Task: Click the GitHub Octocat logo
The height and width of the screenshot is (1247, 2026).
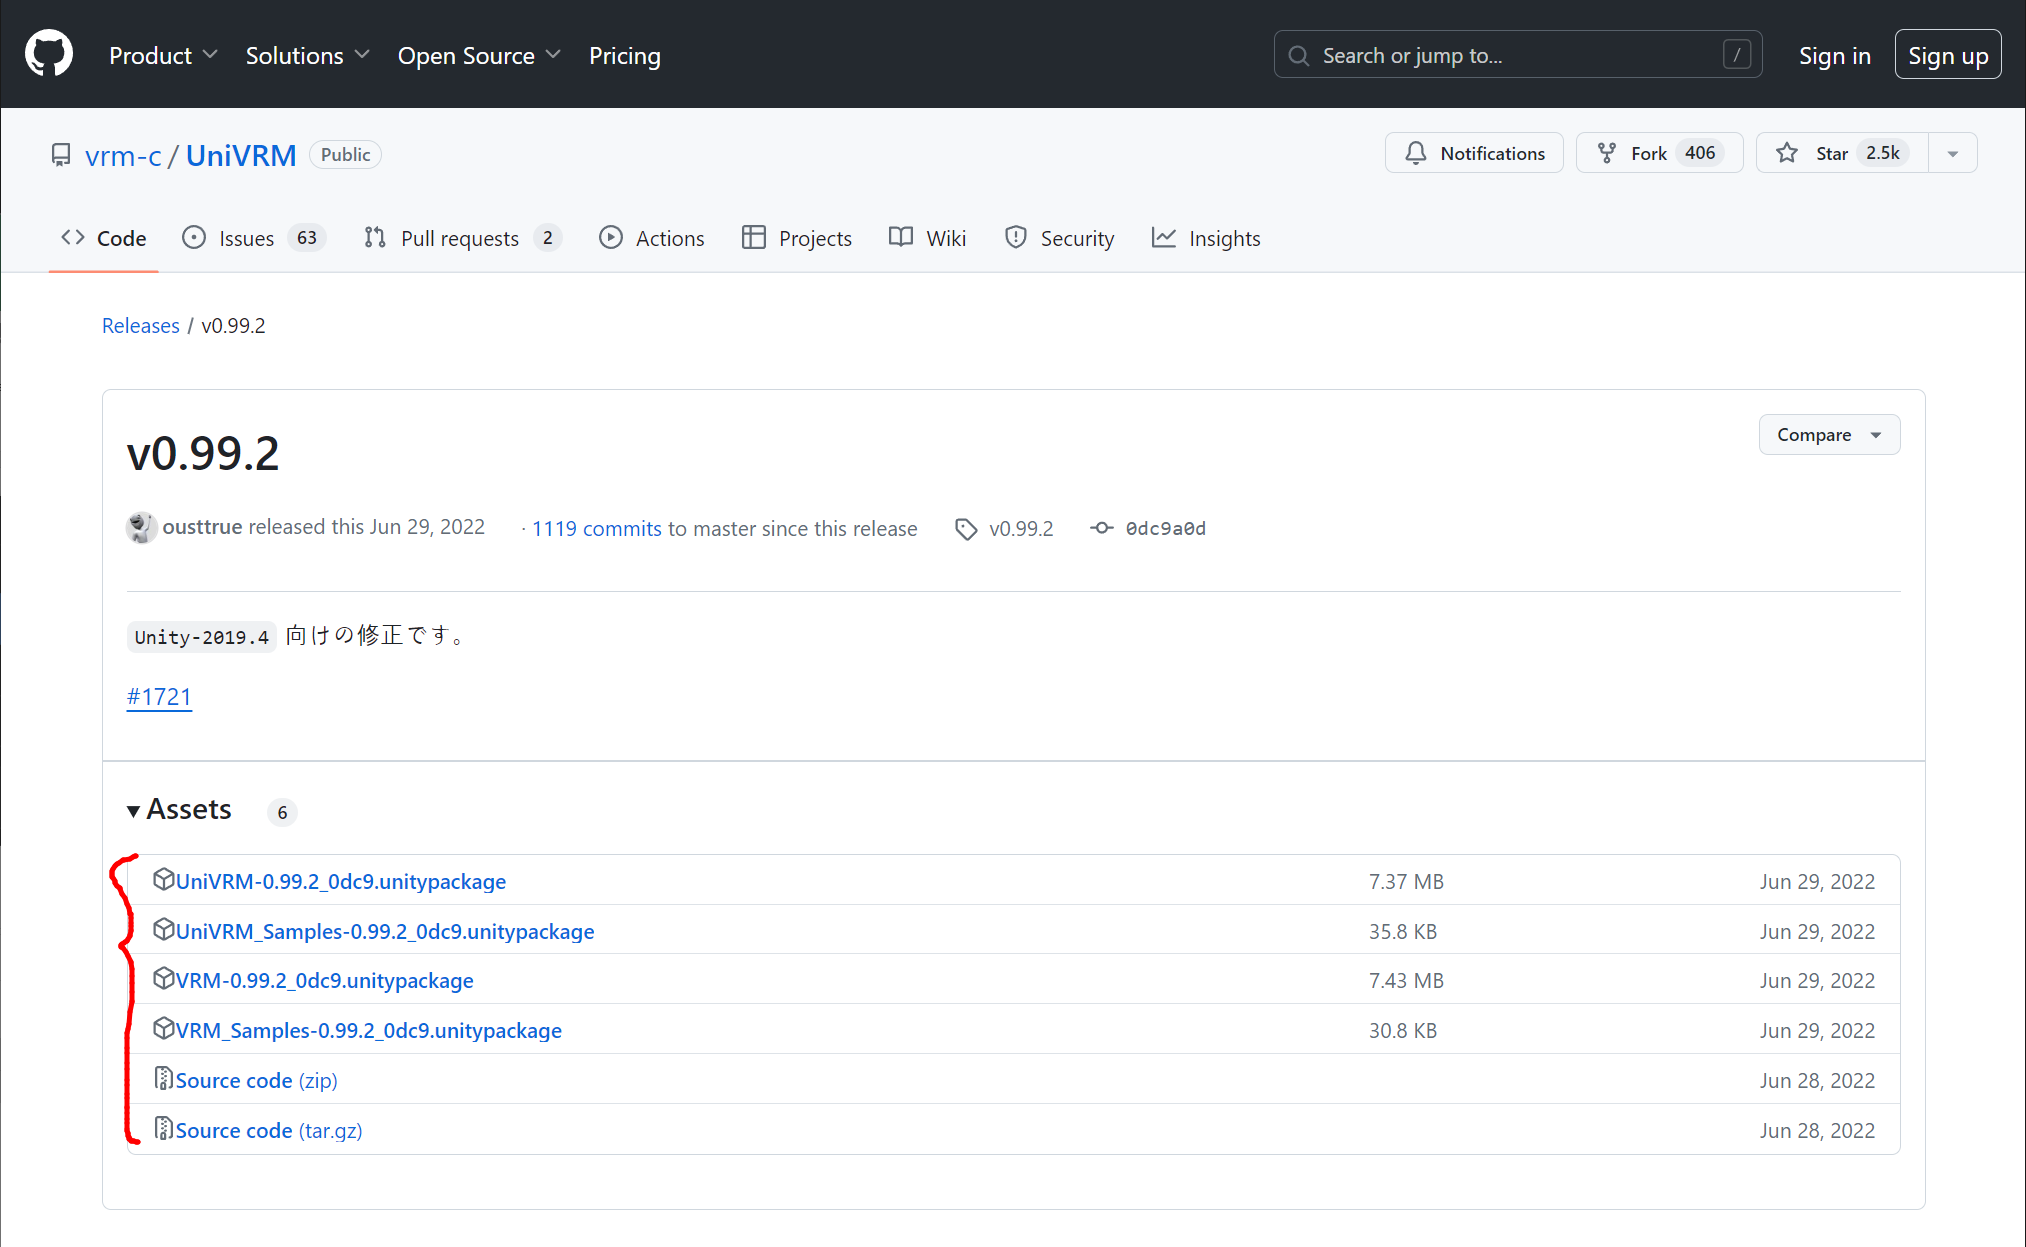Action: pos(49,54)
